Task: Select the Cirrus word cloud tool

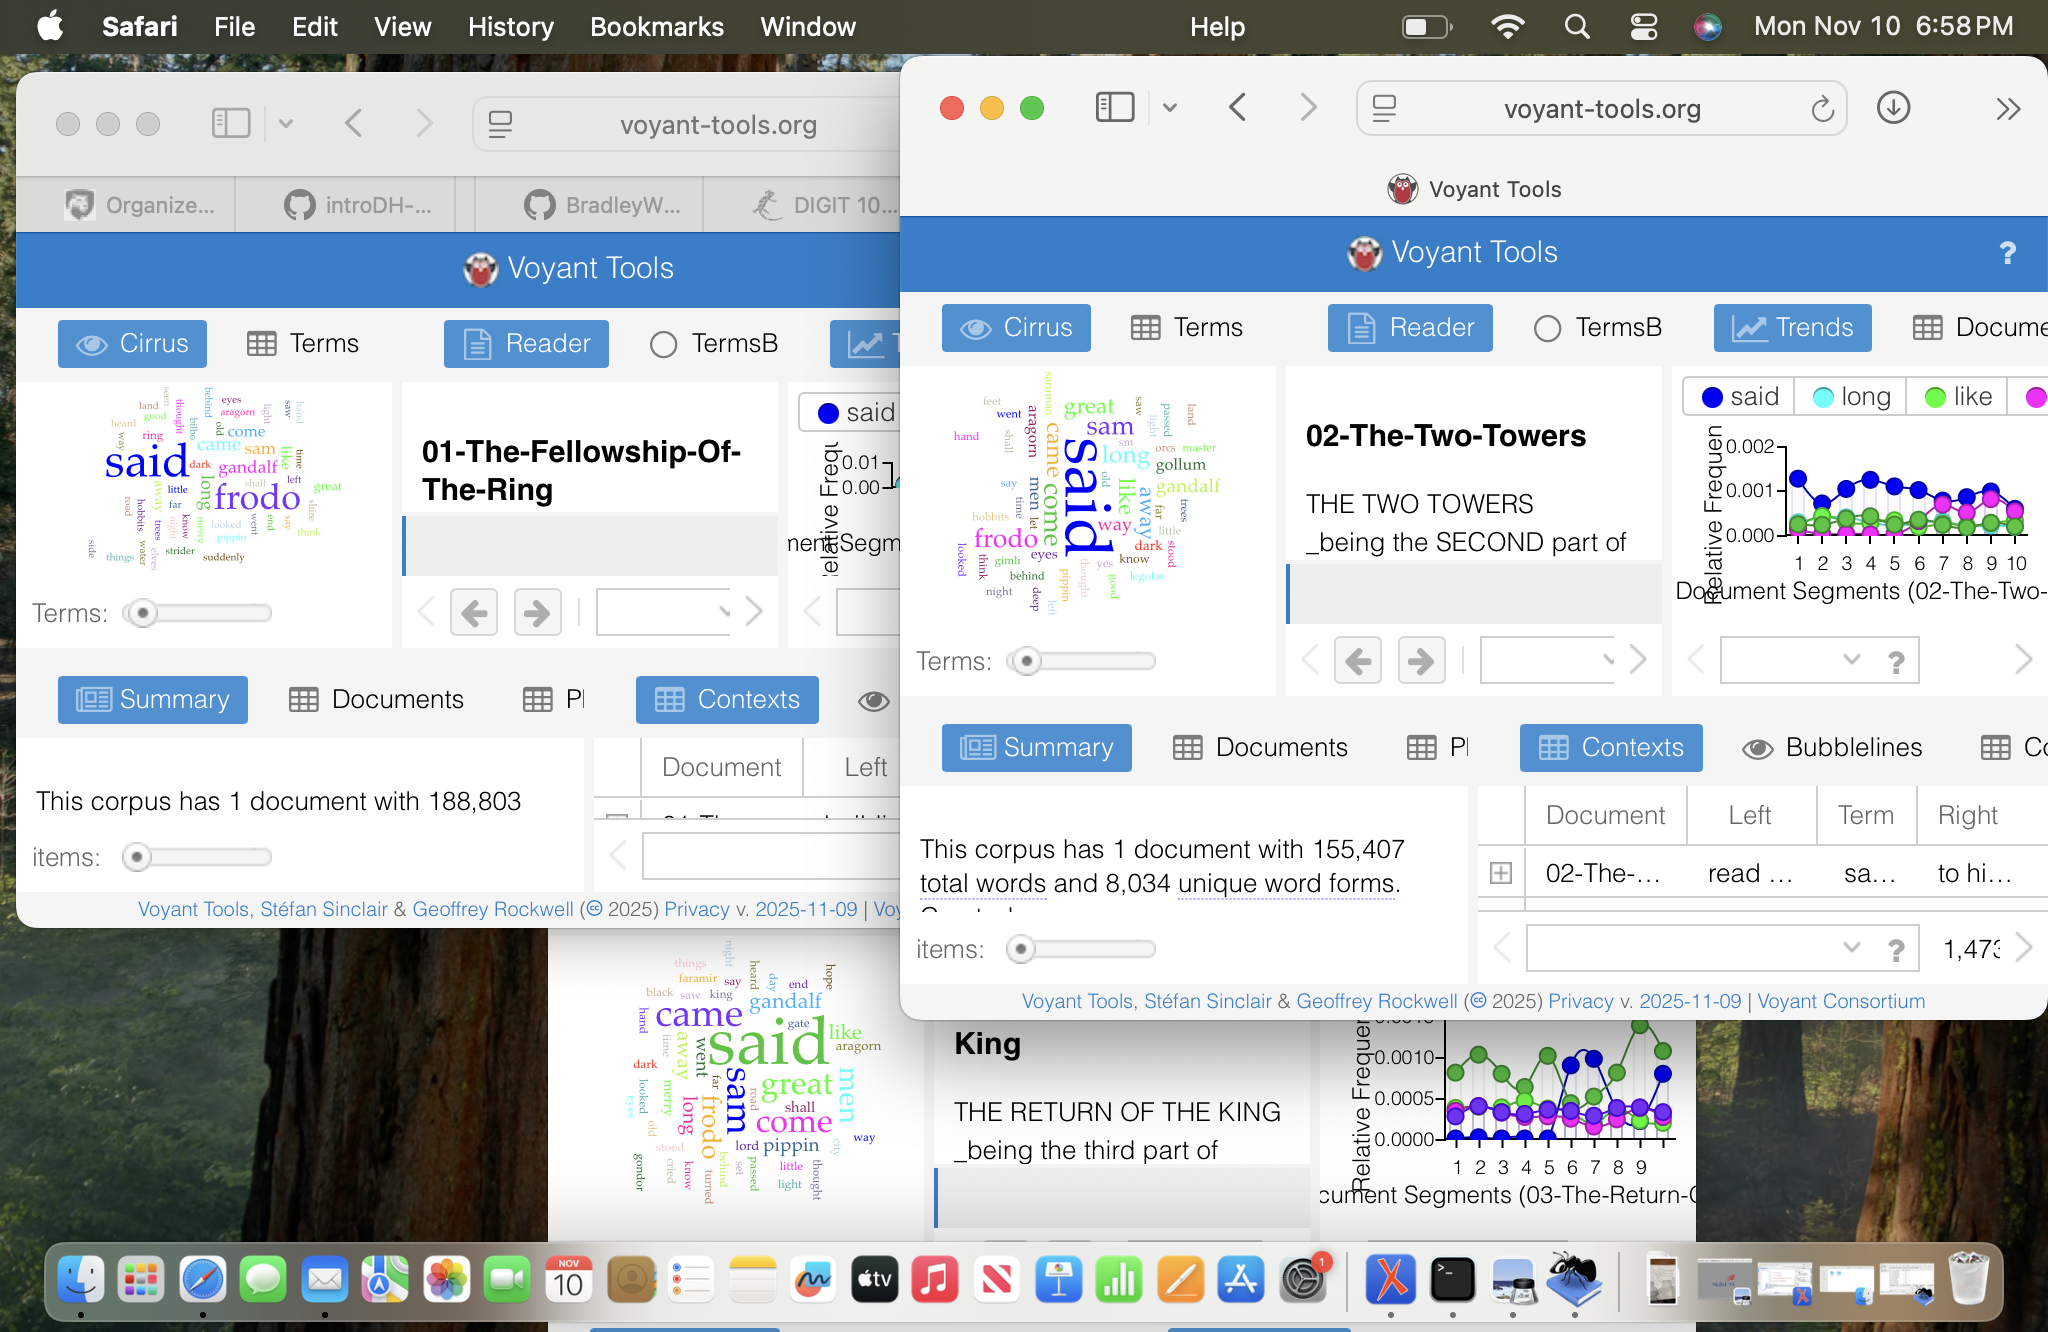Action: tap(1015, 328)
